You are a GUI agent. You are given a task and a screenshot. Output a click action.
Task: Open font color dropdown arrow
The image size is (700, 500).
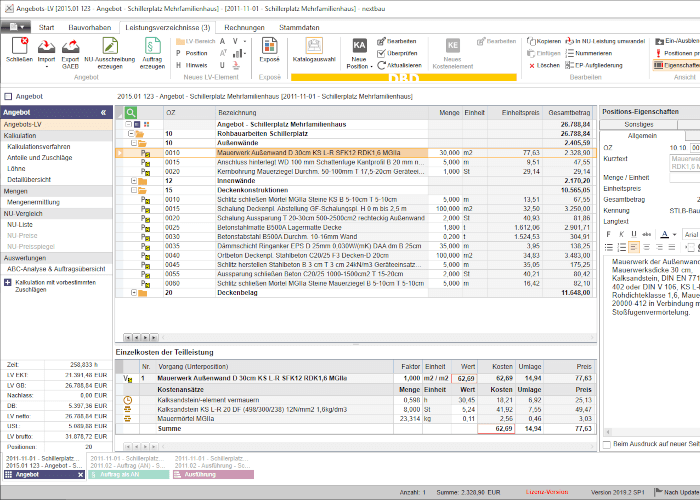tap(674, 234)
